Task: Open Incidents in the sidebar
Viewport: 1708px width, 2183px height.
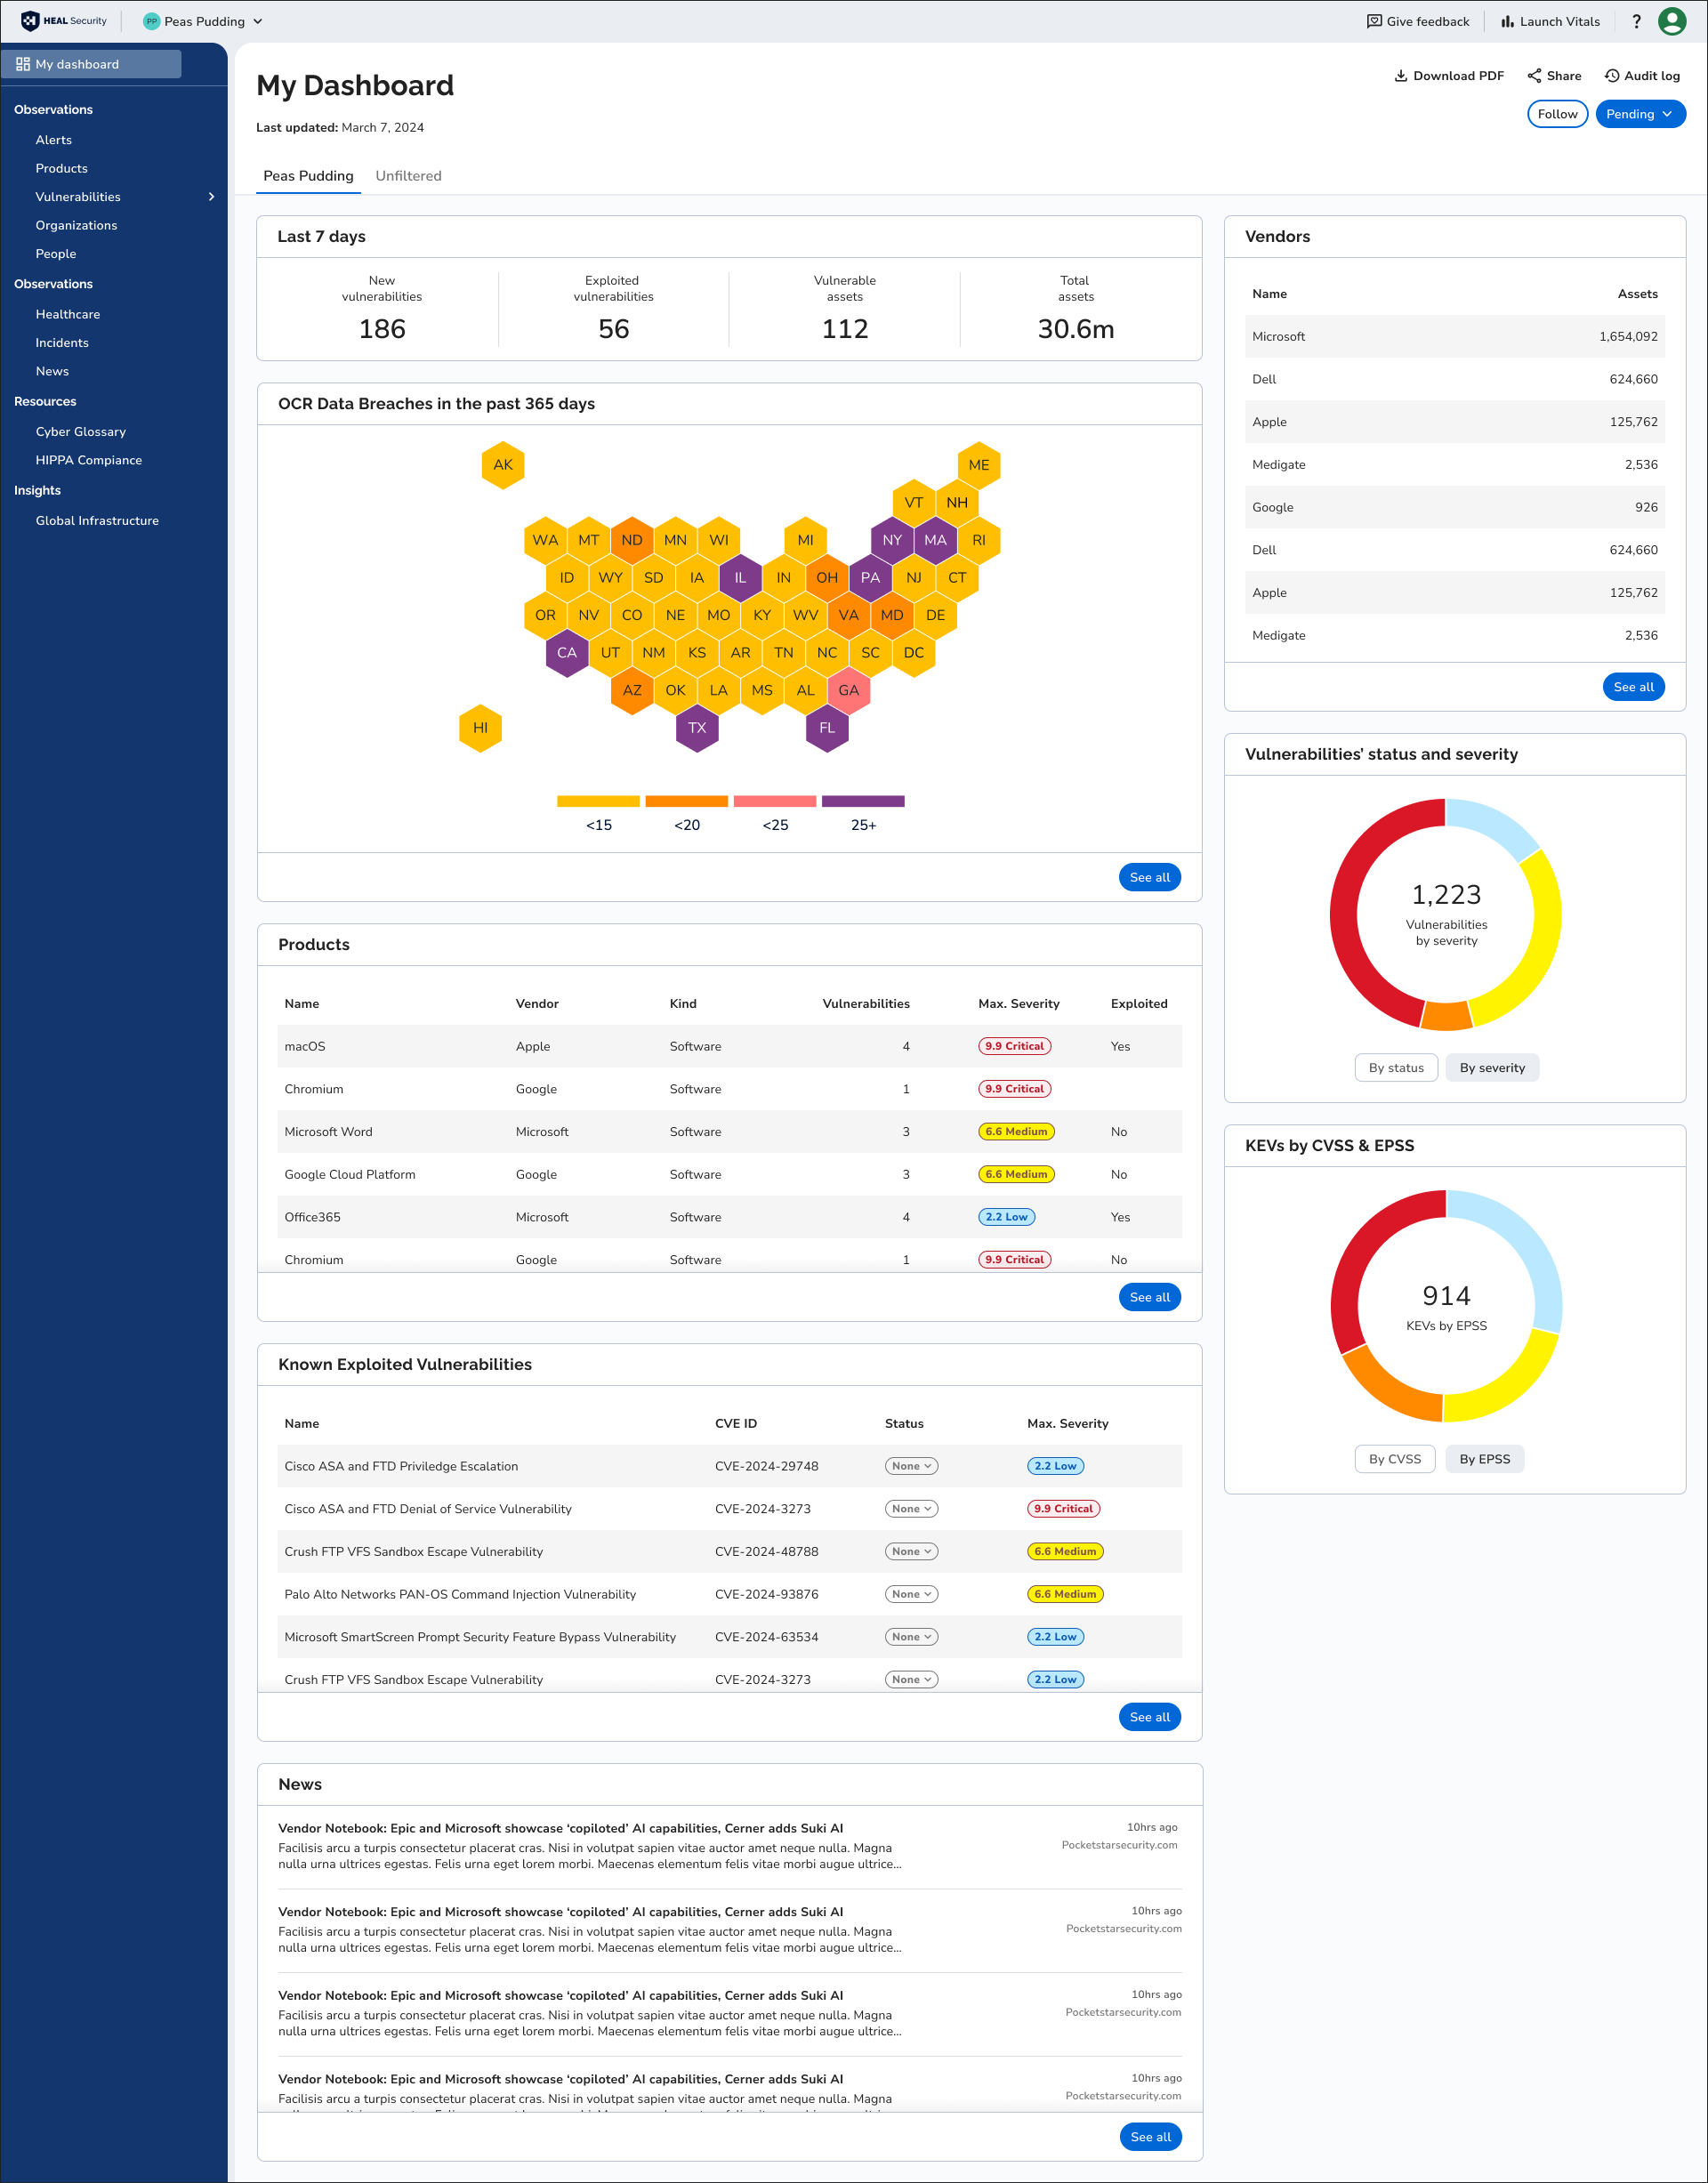Action: [x=62, y=343]
